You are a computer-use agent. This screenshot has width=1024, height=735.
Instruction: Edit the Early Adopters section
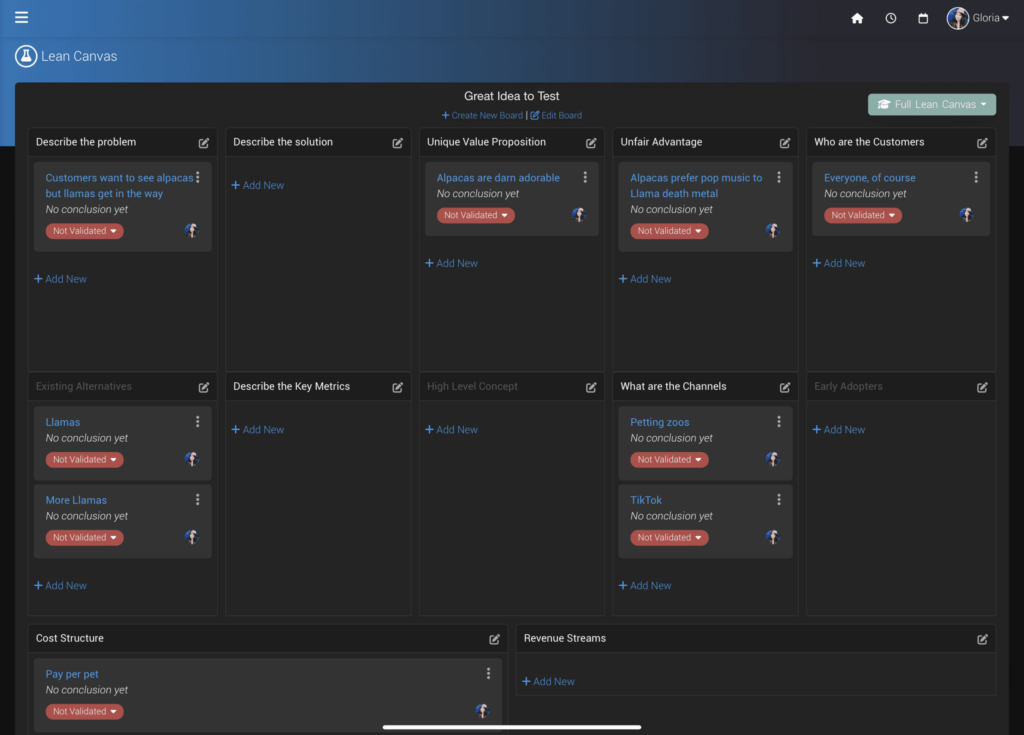pyautogui.click(x=982, y=387)
